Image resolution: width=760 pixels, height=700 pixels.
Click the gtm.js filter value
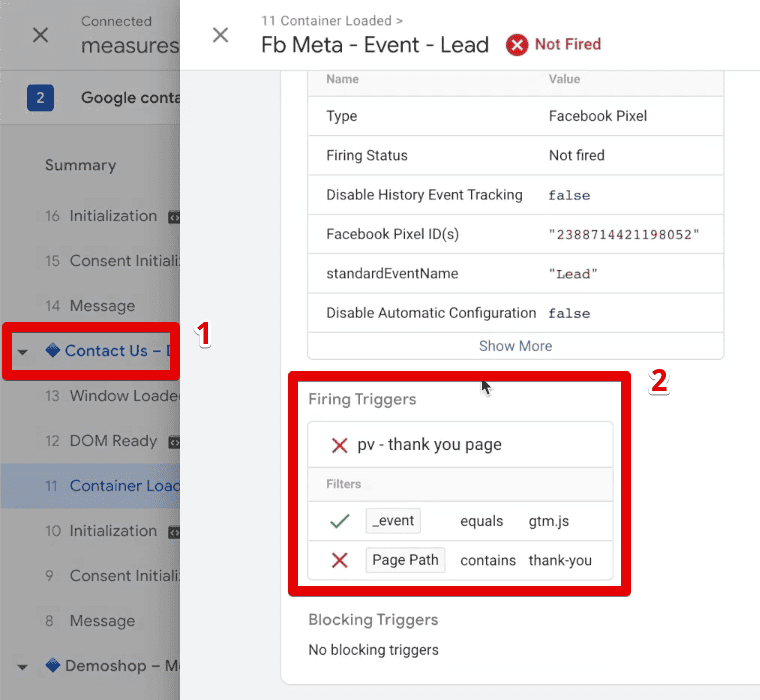click(x=549, y=521)
